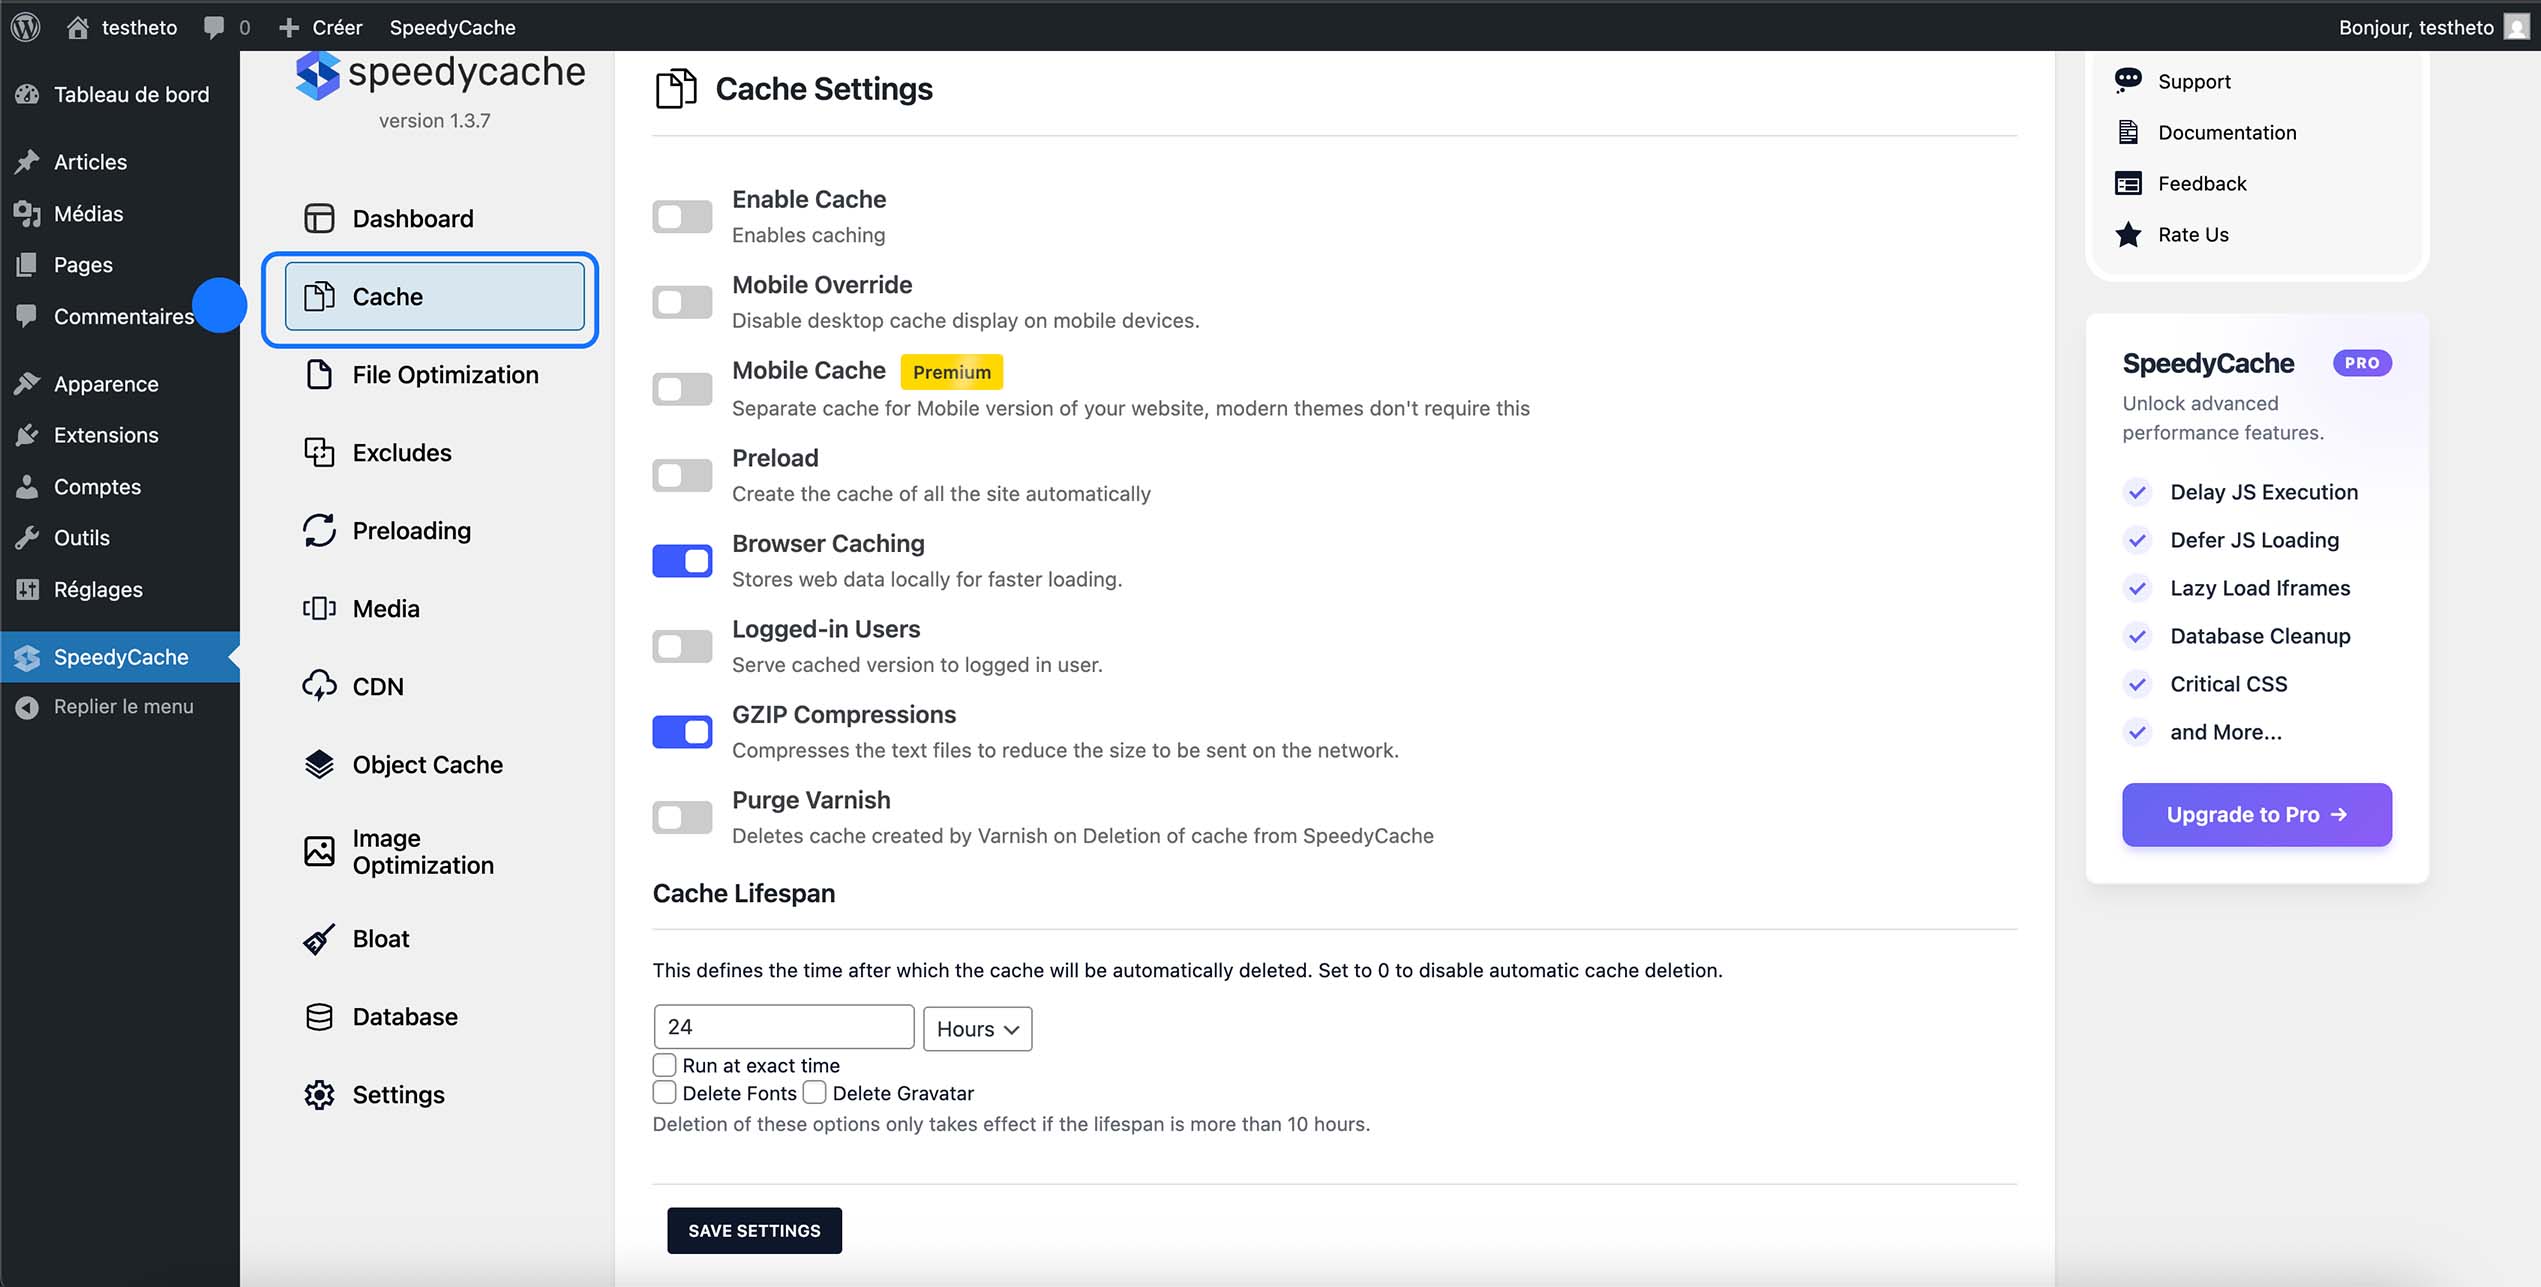Collapse the WordPress admin menu

click(122, 706)
